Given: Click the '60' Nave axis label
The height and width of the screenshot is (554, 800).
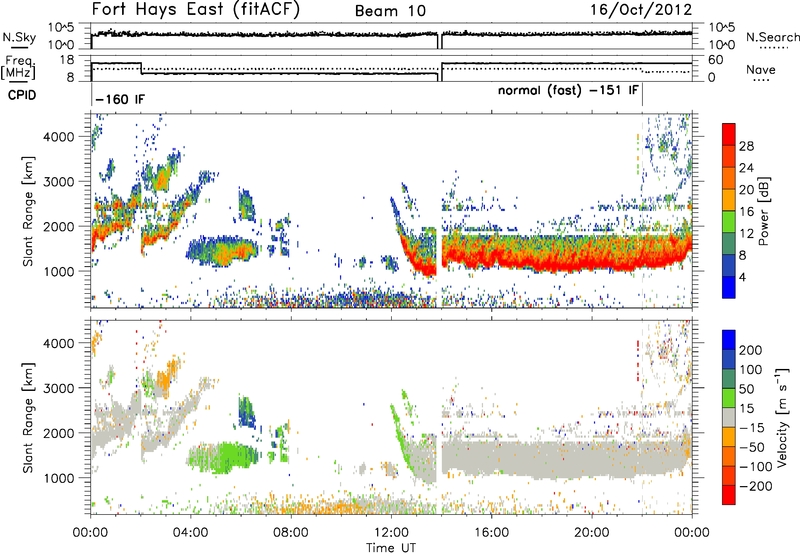Looking at the screenshot, I should [715, 60].
